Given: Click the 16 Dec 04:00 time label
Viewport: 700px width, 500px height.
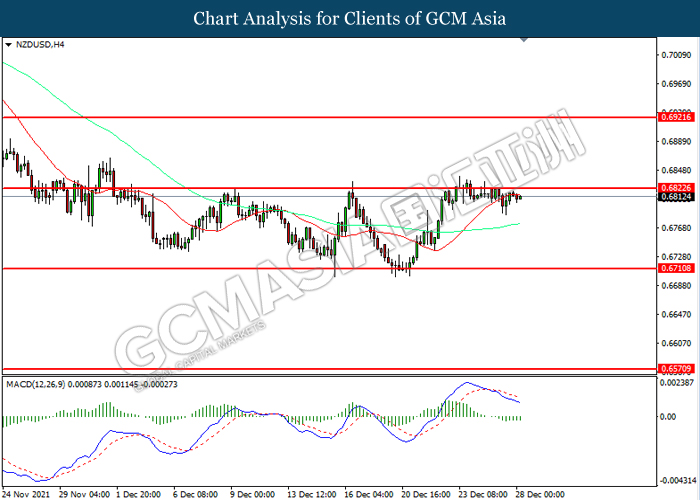Looking at the screenshot, I should tap(369, 494).
